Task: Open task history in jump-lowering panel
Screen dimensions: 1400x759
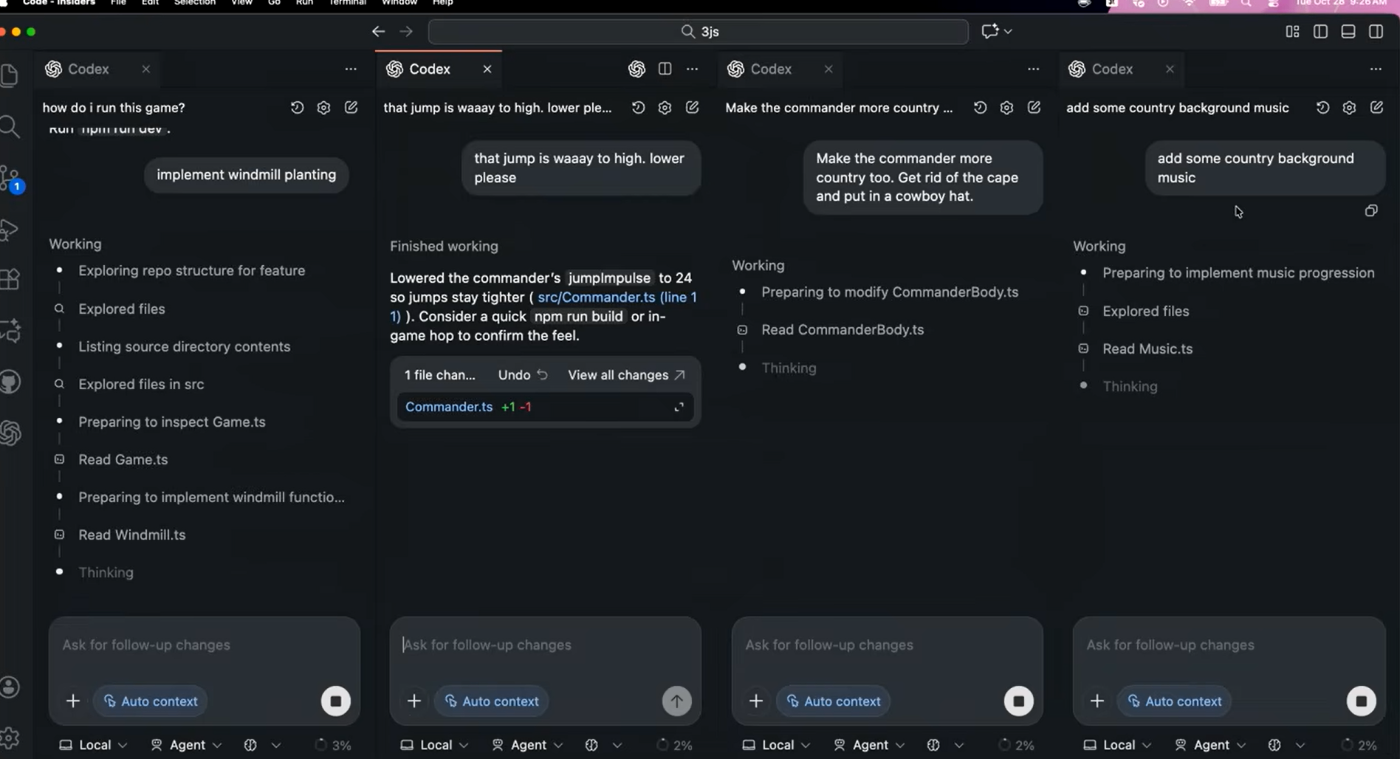Action: (x=638, y=108)
